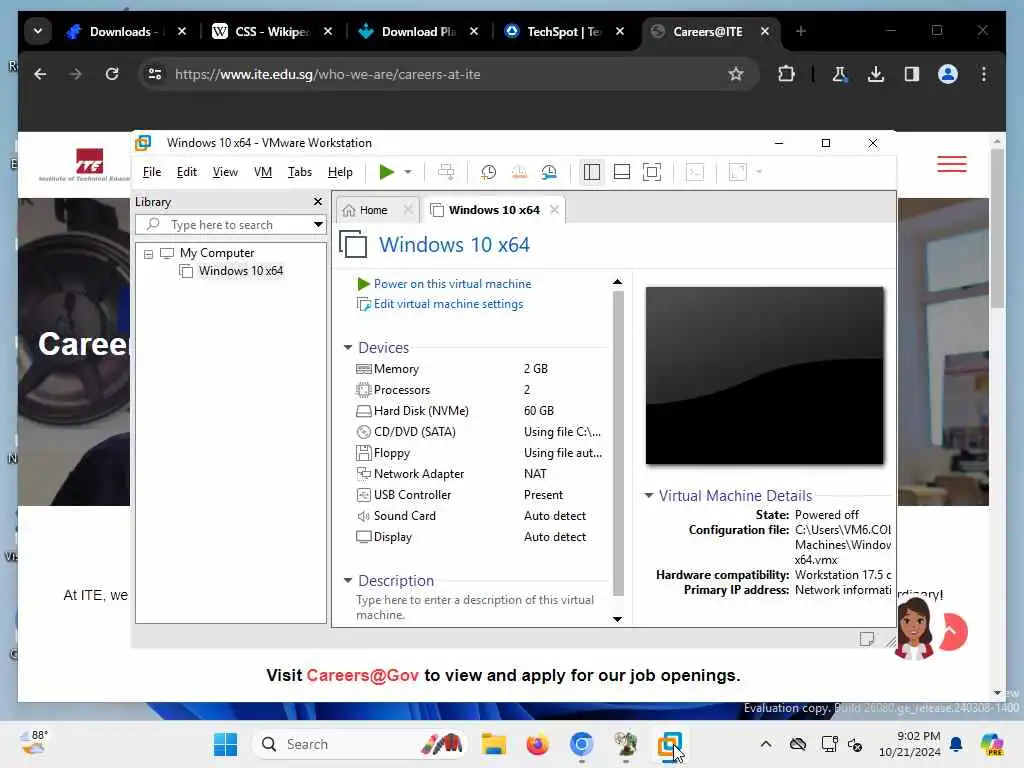The image size is (1024, 768).
Task: Take a snapshot using the clock toolbar icon
Action: [x=488, y=172]
